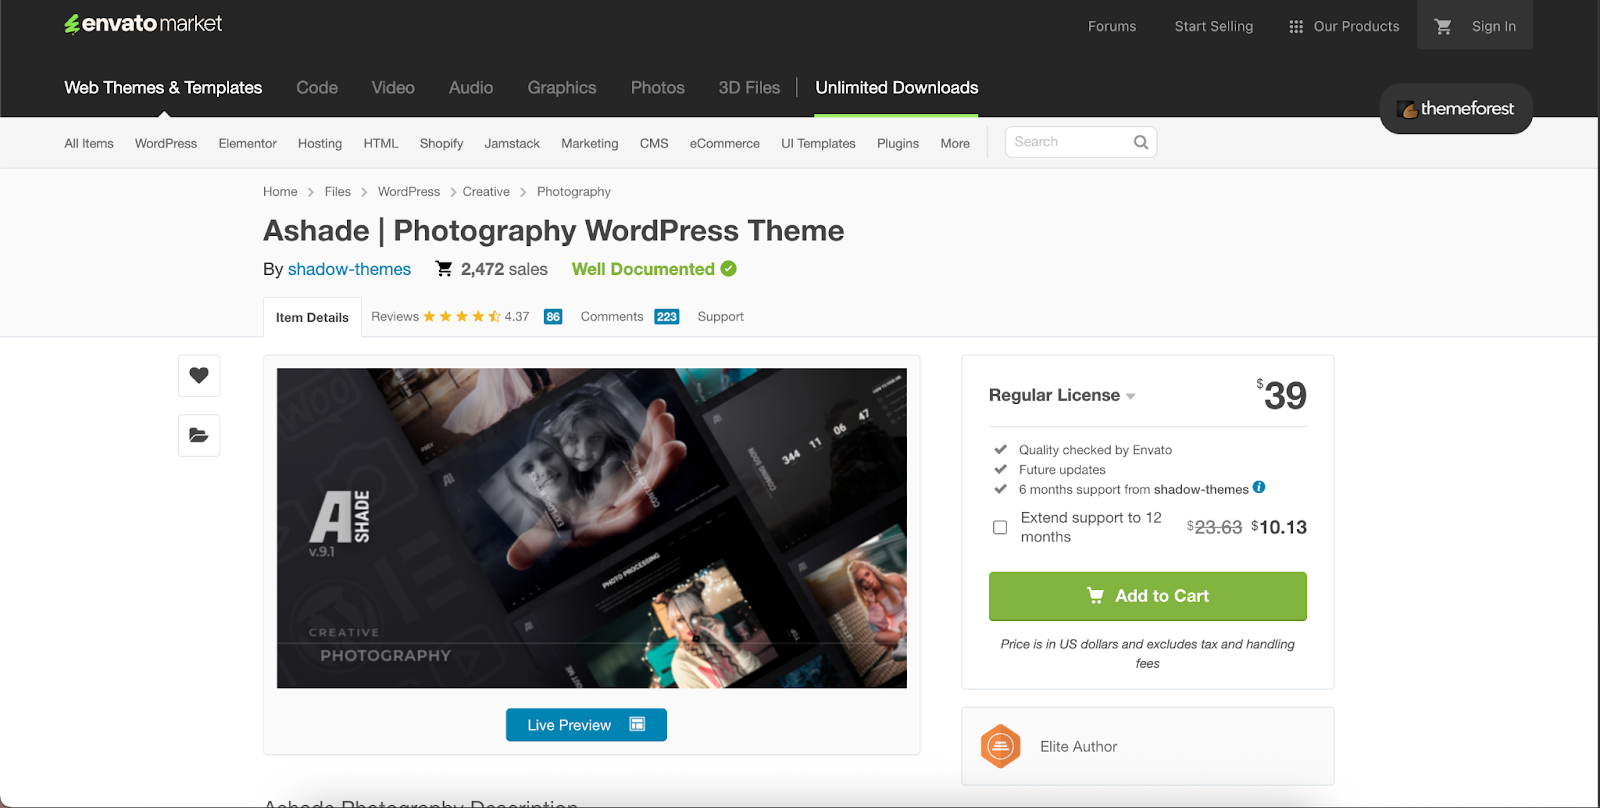Open the WordPress category menu
The width and height of the screenshot is (1600, 808).
click(x=166, y=143)
